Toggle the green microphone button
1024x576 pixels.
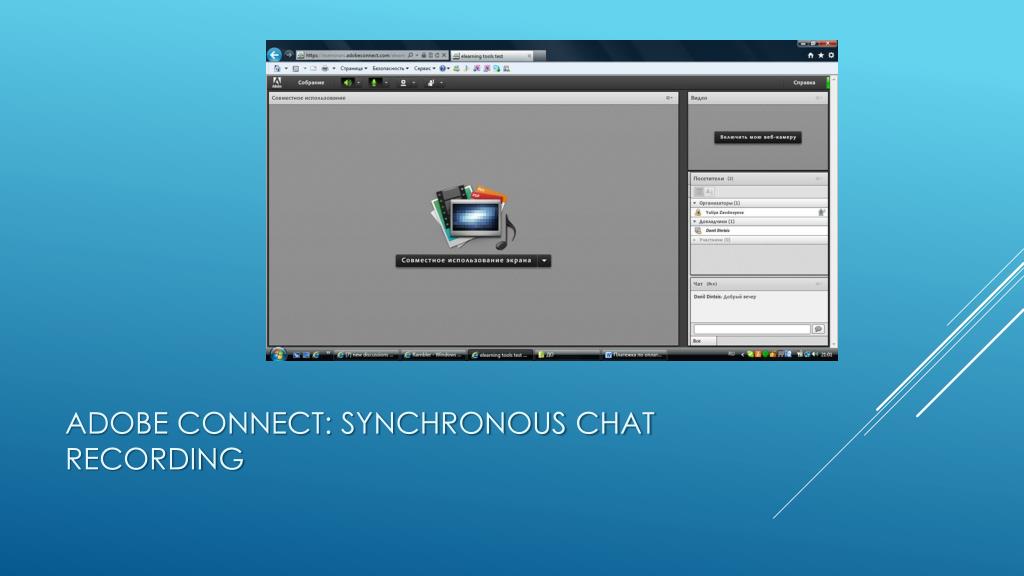pyautogui.click(x=374, y=83)
